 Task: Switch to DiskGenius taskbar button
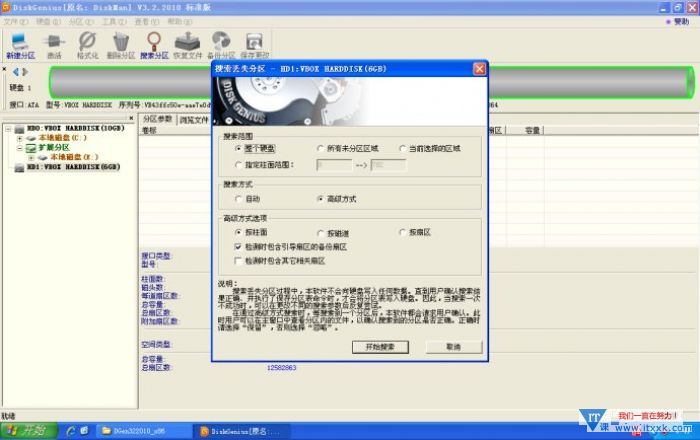click(243, 431)
